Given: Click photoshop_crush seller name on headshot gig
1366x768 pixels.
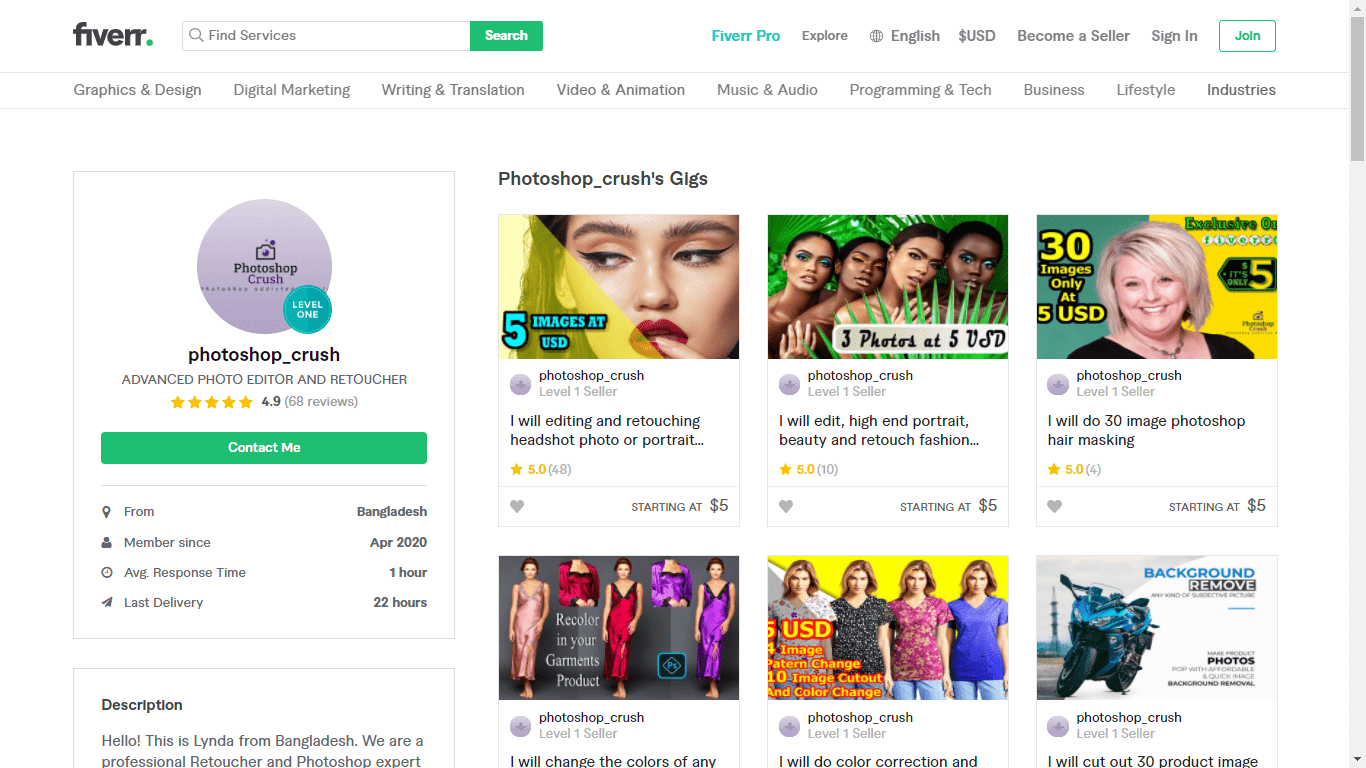Looking at the screenshot, I should click(x=591, y=376).
